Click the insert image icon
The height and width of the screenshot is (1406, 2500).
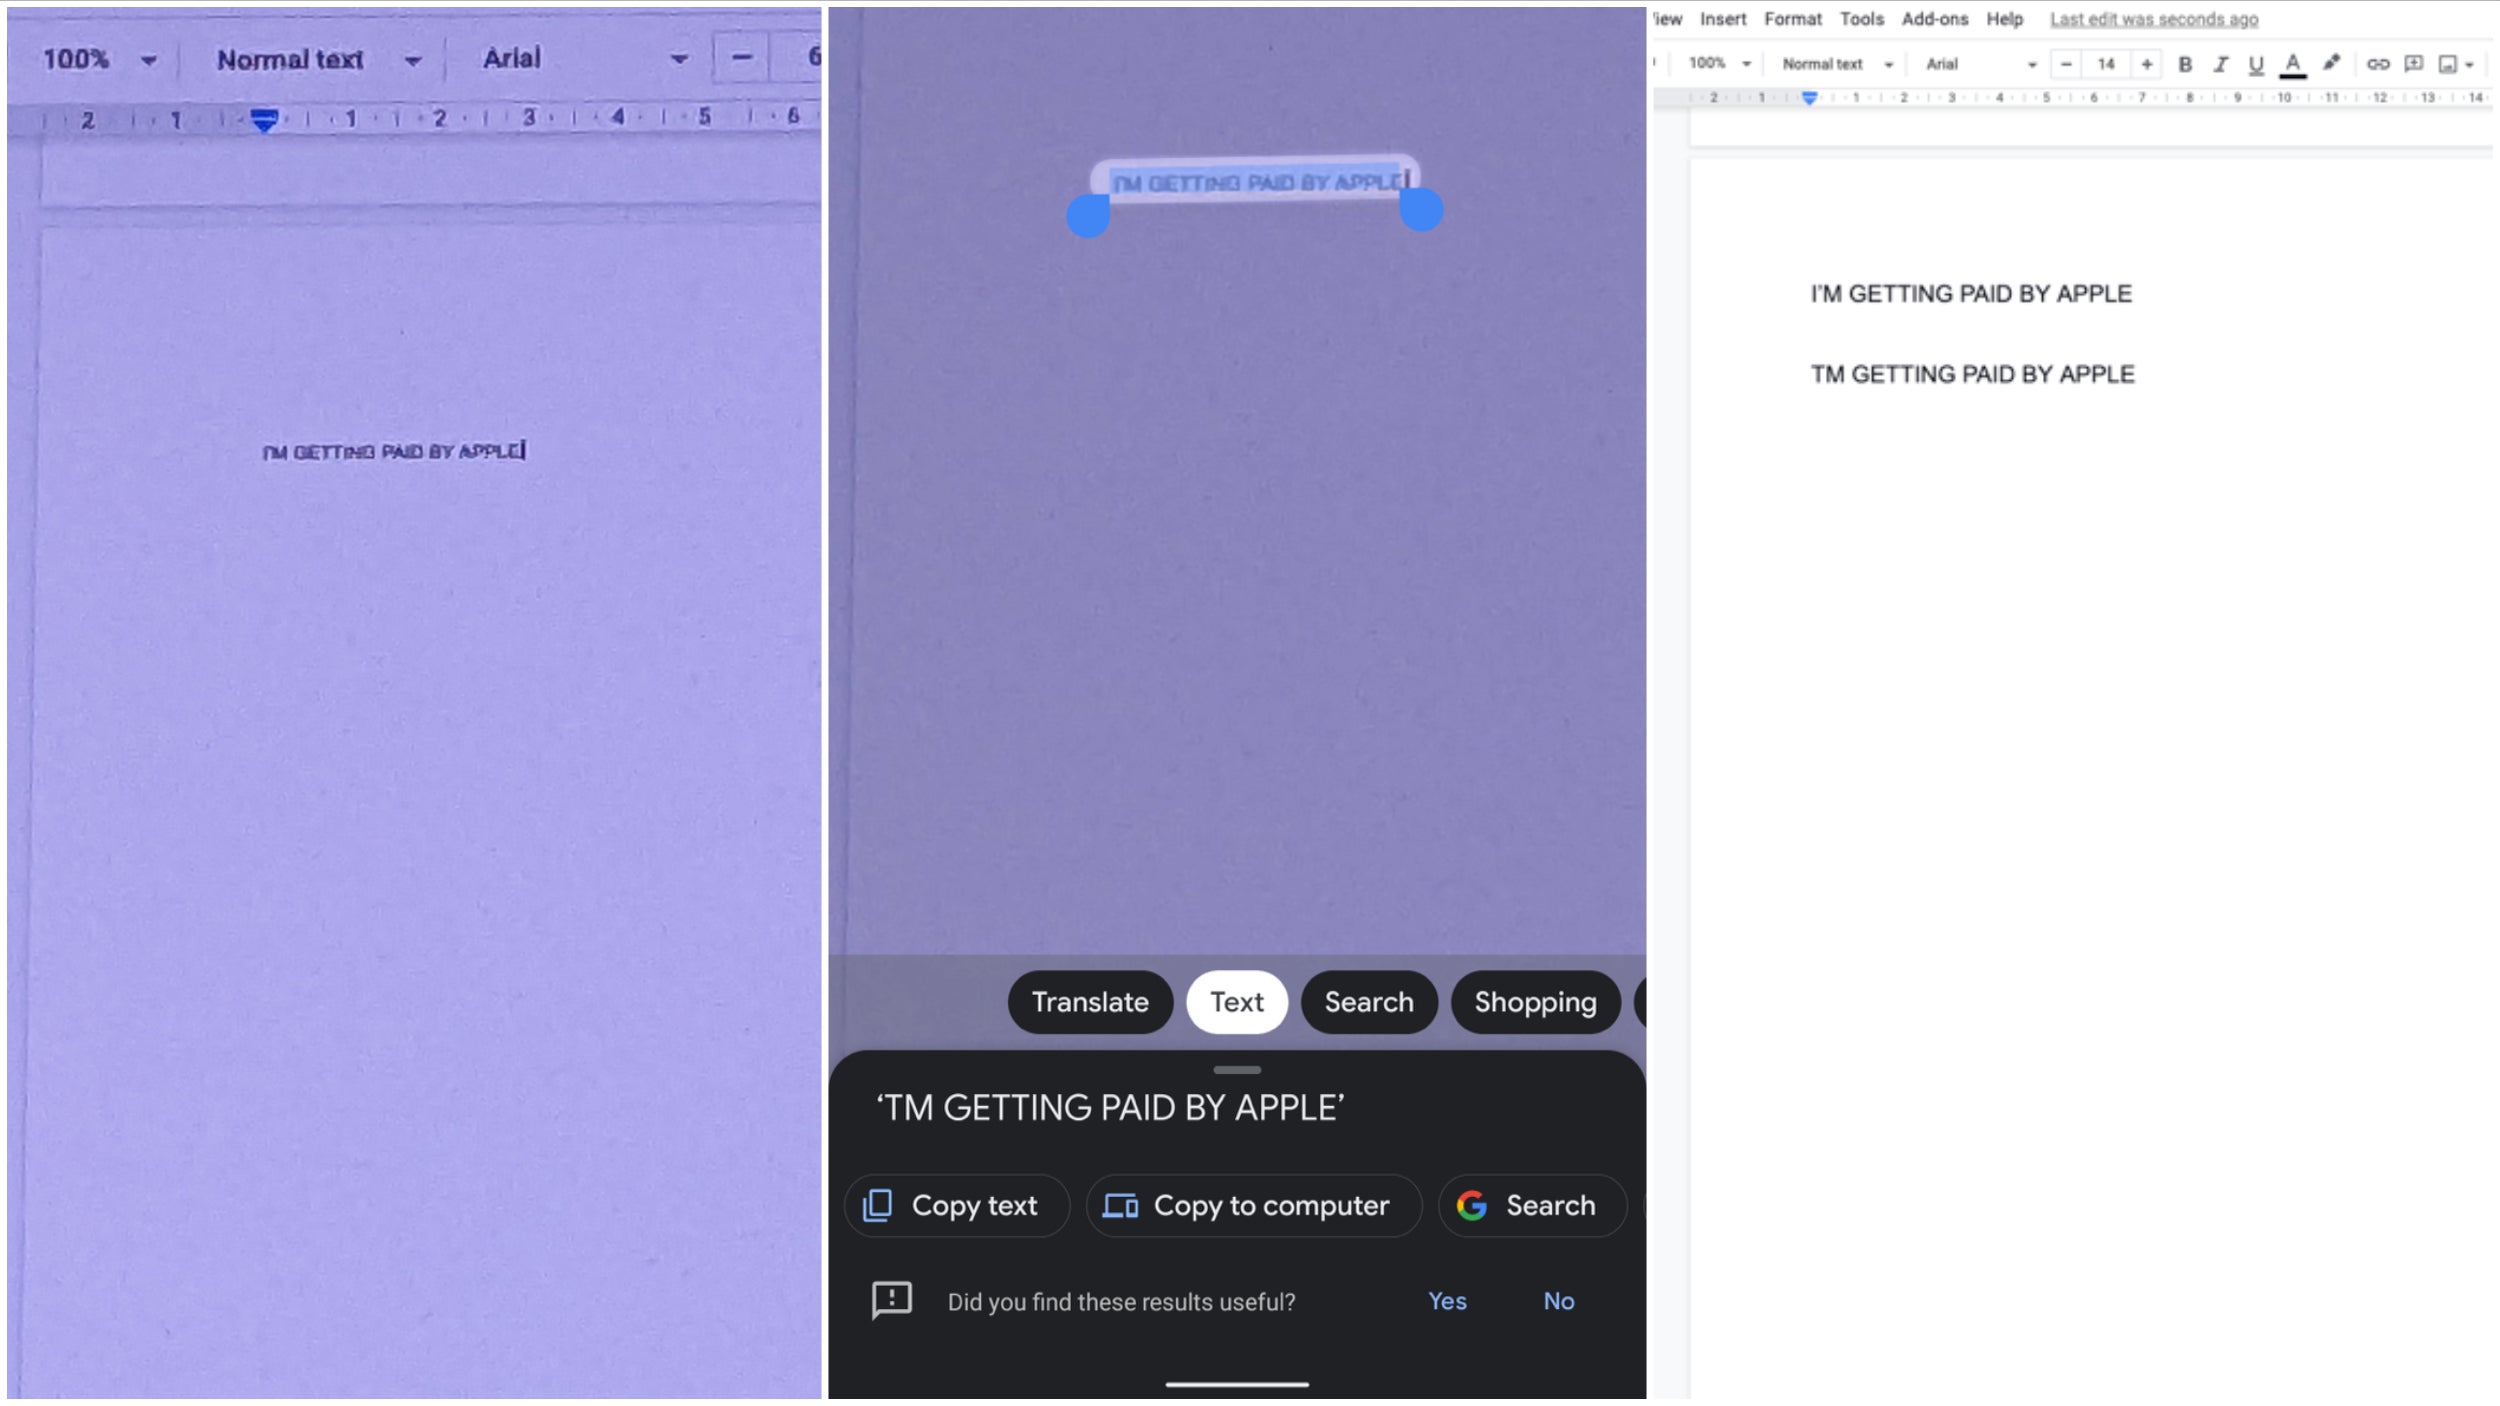(2447, 64)
